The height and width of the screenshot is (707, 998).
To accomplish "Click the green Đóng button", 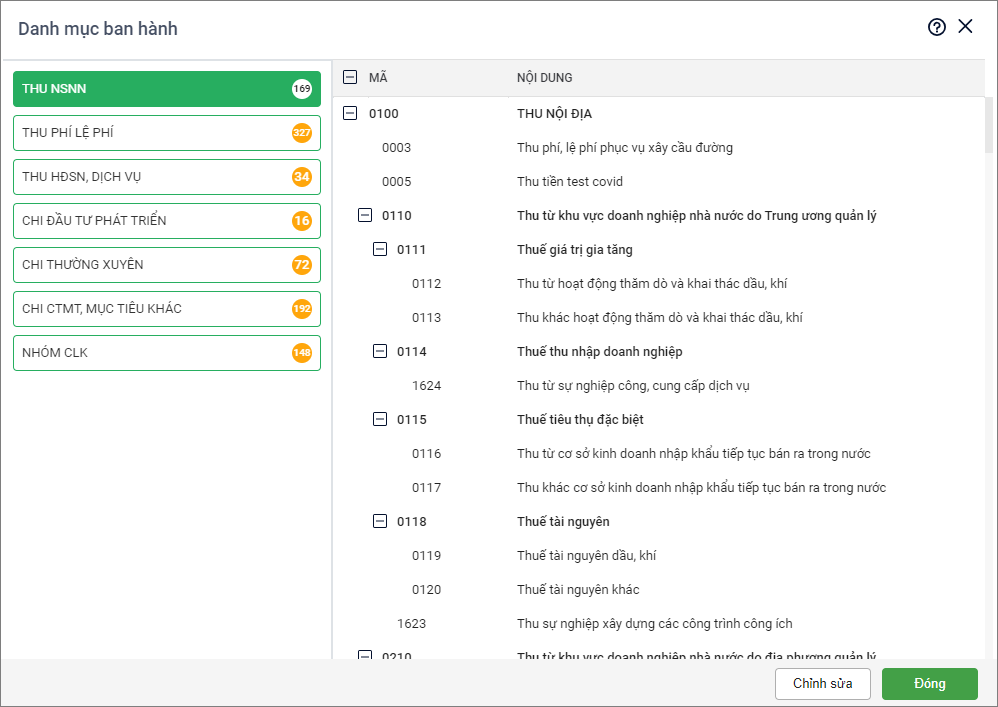I will pyautogui.click(x=929, y=684).
